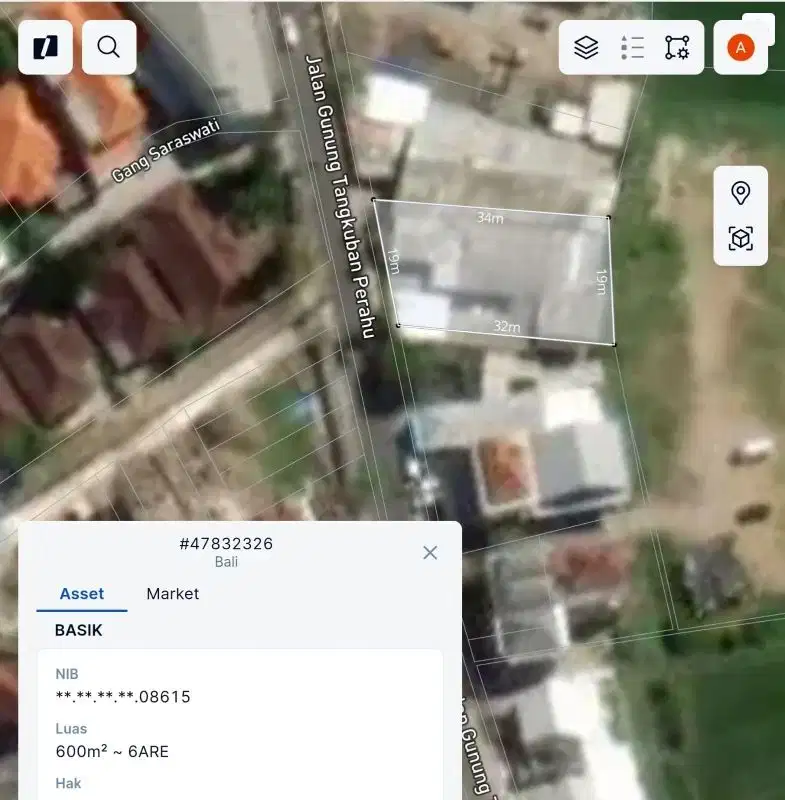Click the BASIK section heading

(78, 631)
